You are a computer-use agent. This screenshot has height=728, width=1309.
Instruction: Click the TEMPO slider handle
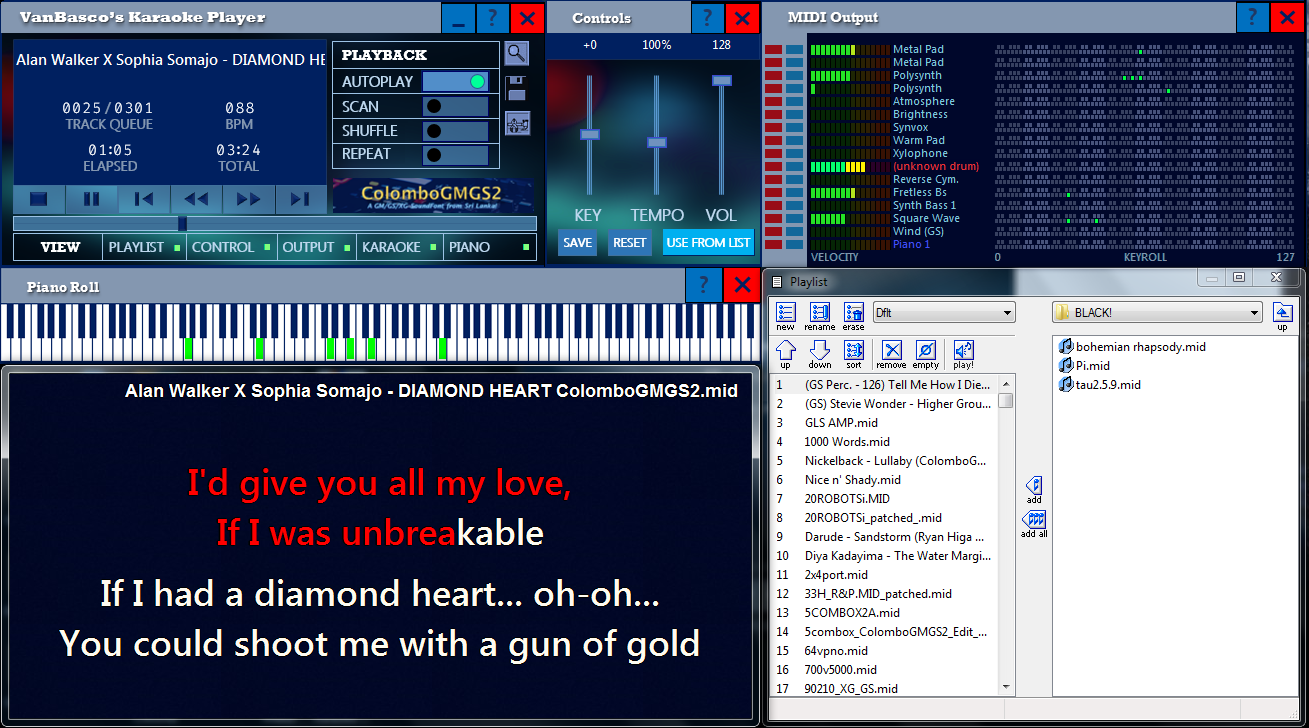point(656,142)
